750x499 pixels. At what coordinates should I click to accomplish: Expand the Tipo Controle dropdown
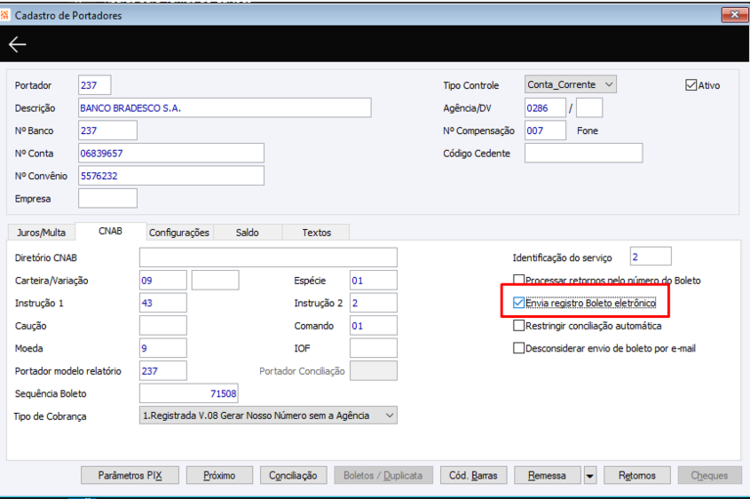click(x=570, y=85)
